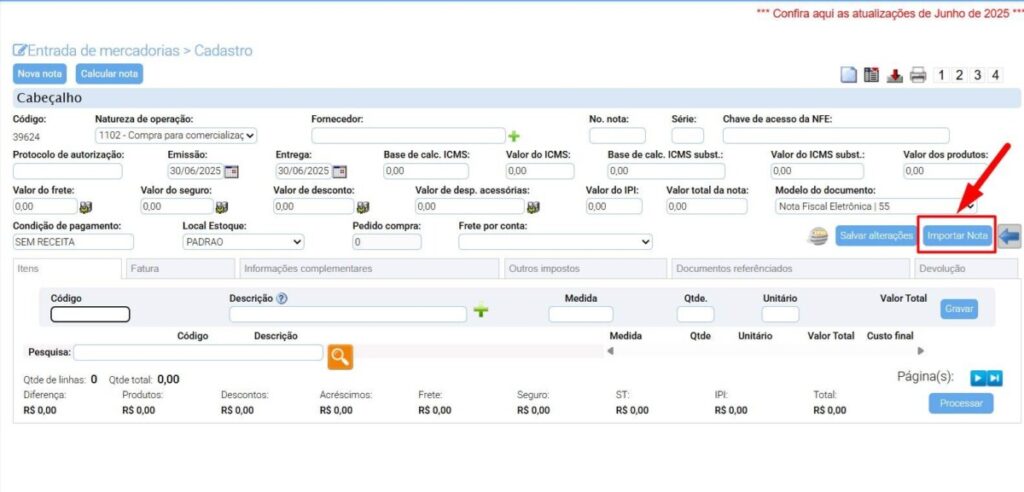
Task: Open the Emissão date calendar picker
Action: click(231, 171)
